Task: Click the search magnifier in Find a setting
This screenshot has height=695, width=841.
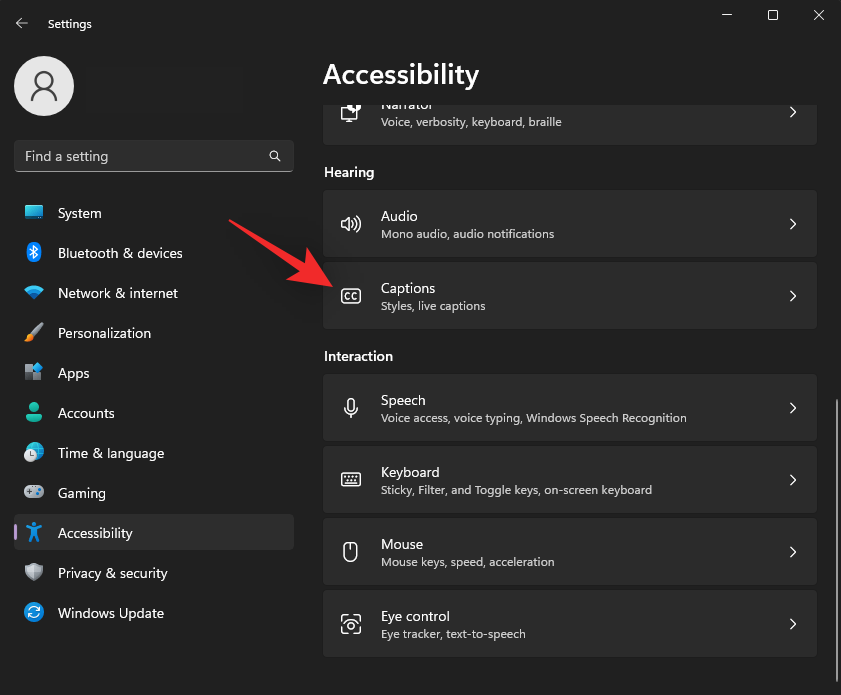Action: click(275, 156)
